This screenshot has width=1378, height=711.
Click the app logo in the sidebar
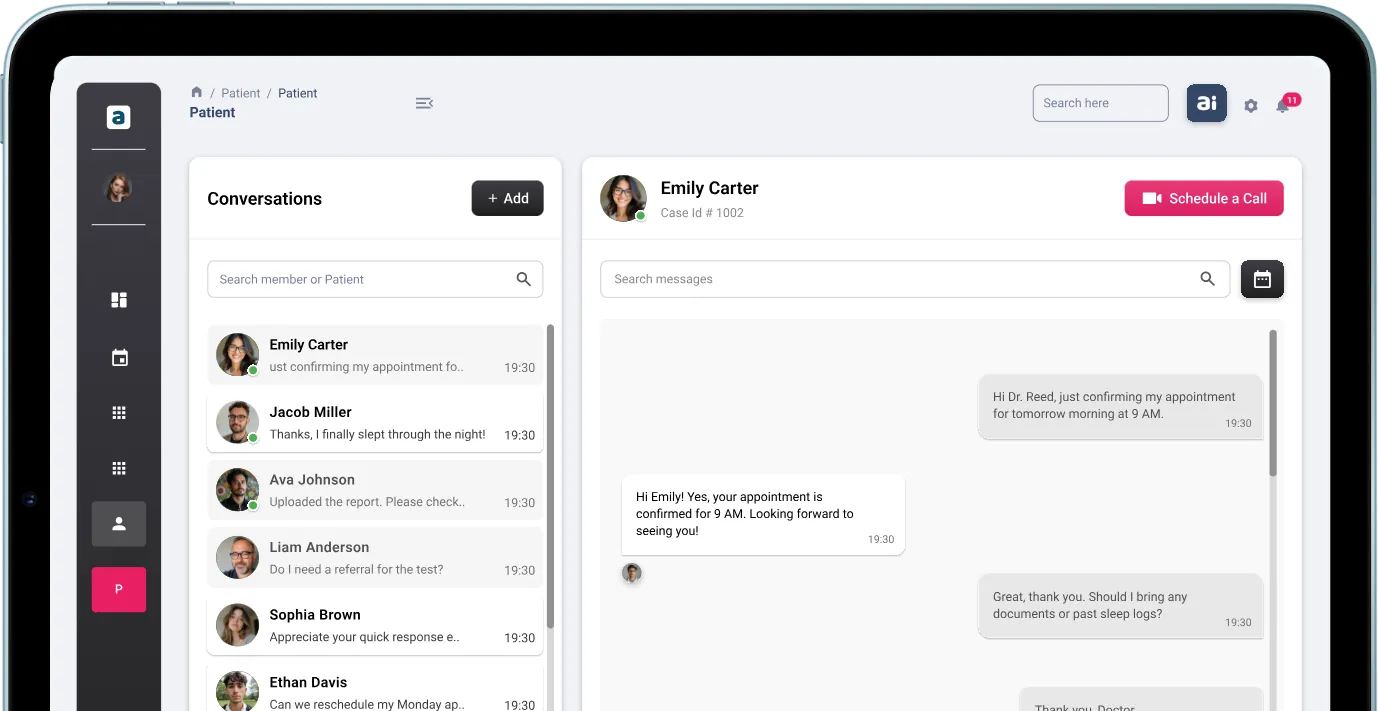[119, 117]
